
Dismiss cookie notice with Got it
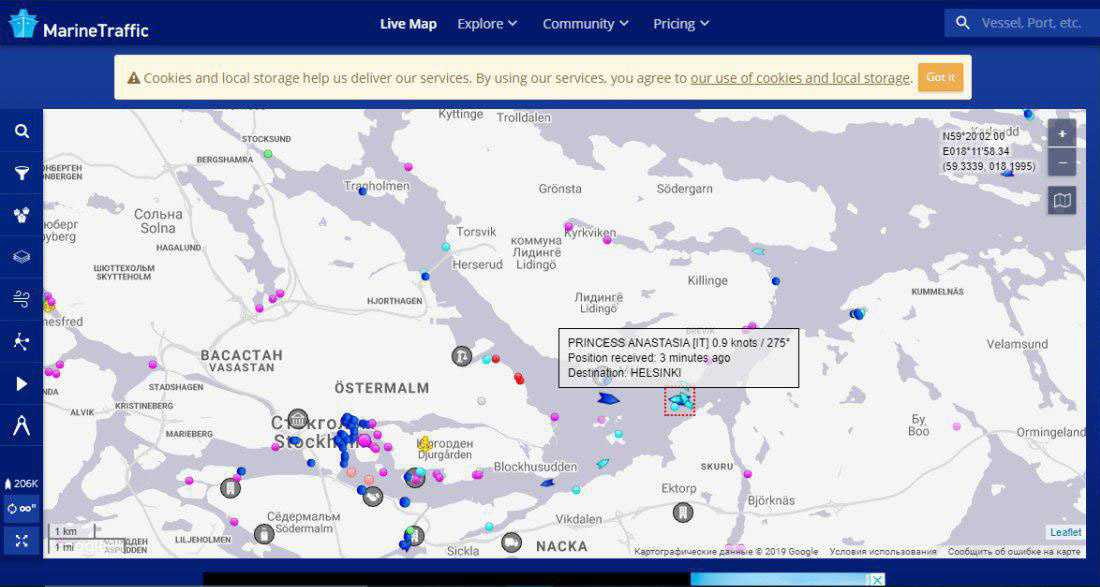(x=940, y=77)
